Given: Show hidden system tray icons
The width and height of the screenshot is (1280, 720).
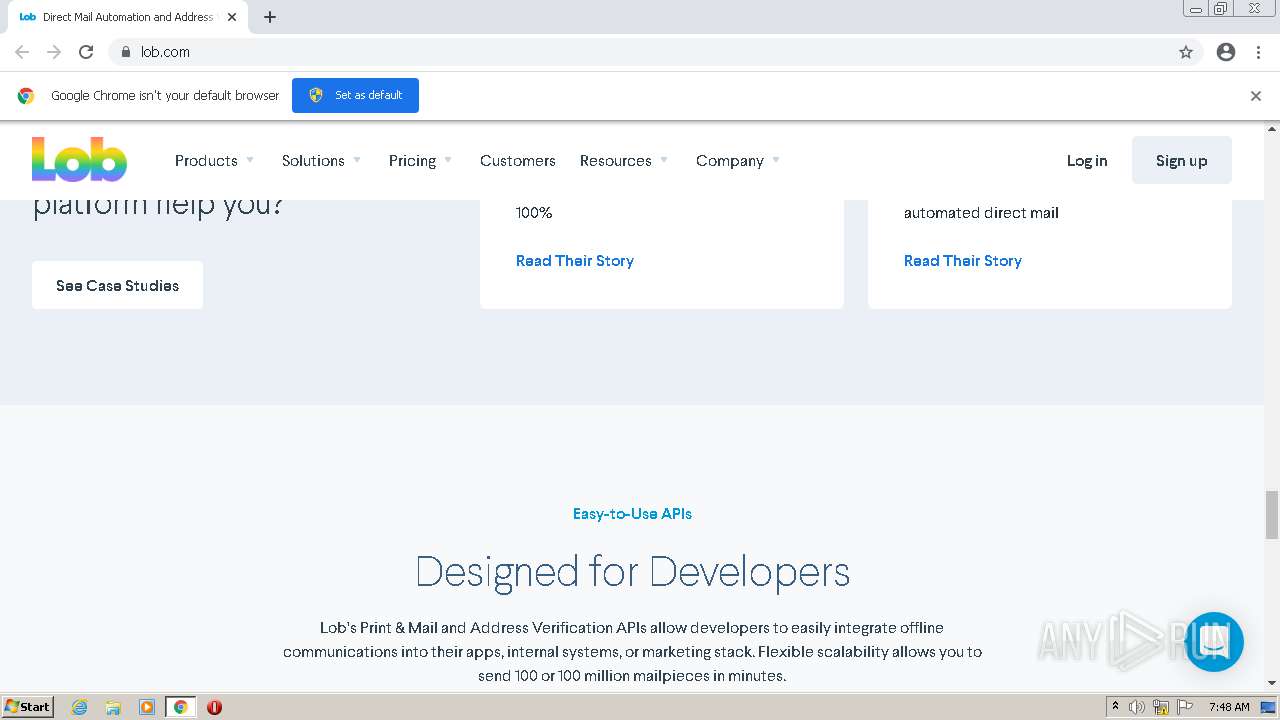Looking at the screenshot, I should (1115, 707).
